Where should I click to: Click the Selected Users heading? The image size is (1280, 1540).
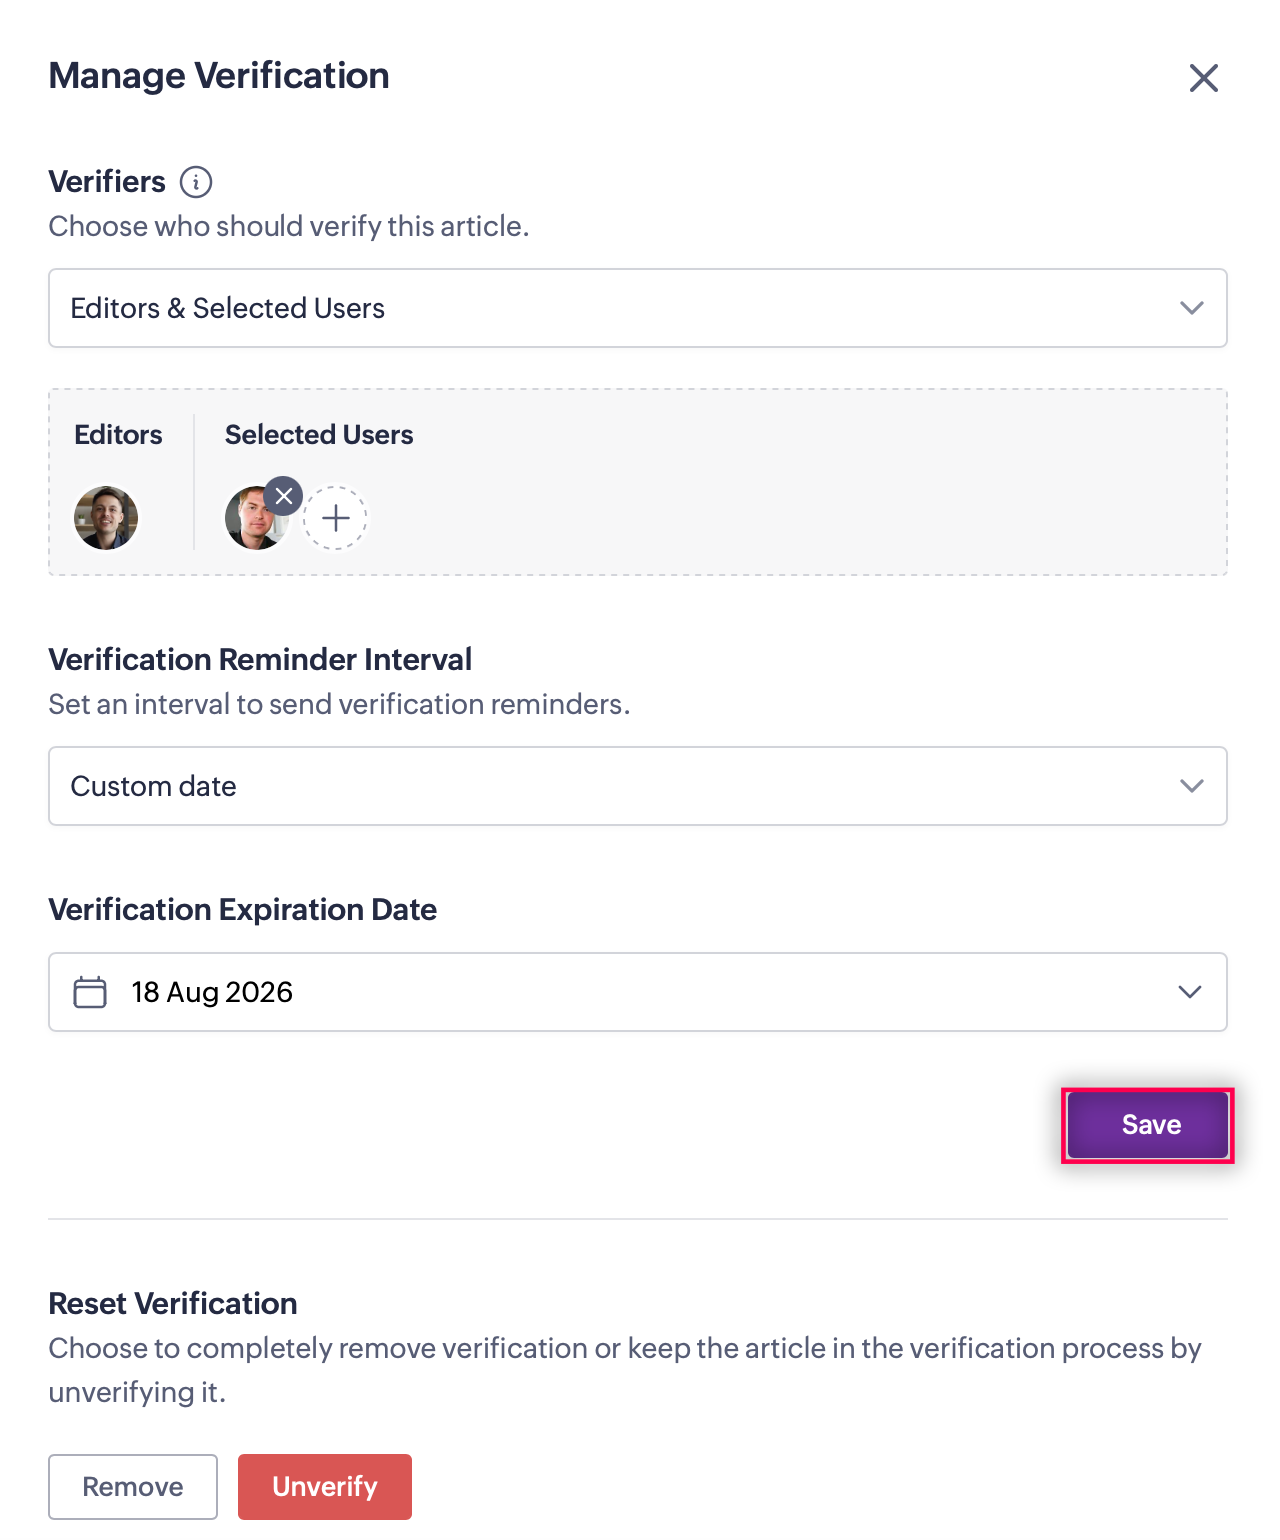click(319, 435)
